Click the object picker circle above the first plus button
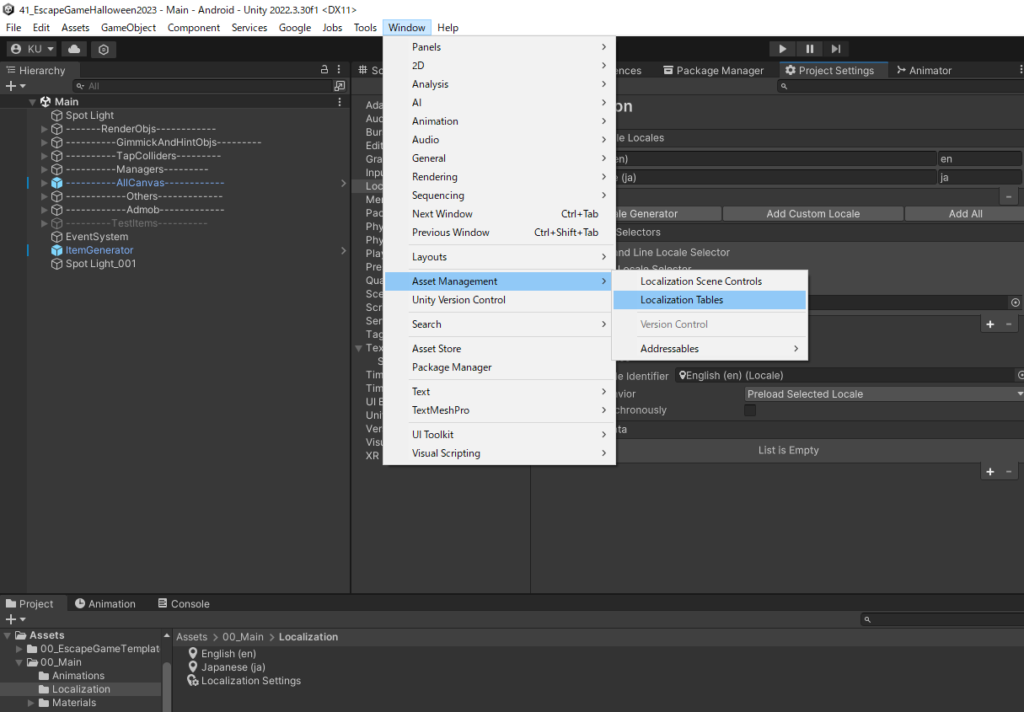This screenshot has width=1024, height=712. click(x=1015, y=302)
